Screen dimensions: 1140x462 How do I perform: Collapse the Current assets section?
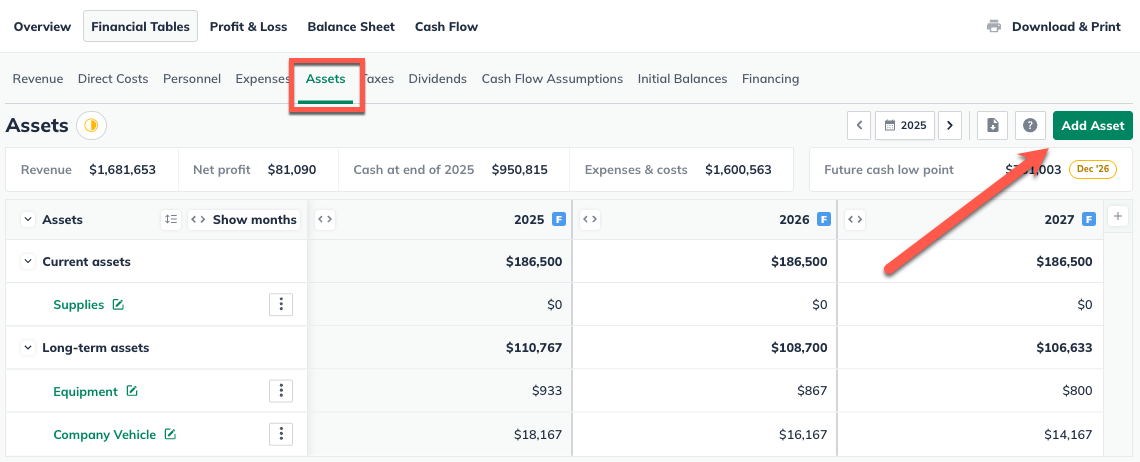click(27, 262)
